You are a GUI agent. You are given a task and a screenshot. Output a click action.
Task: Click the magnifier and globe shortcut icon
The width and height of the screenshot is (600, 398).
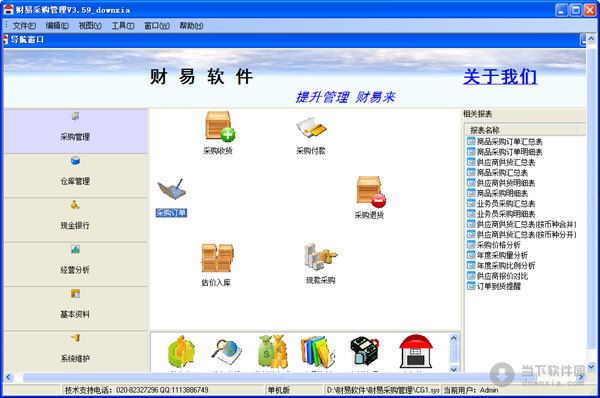click(227, 352)
